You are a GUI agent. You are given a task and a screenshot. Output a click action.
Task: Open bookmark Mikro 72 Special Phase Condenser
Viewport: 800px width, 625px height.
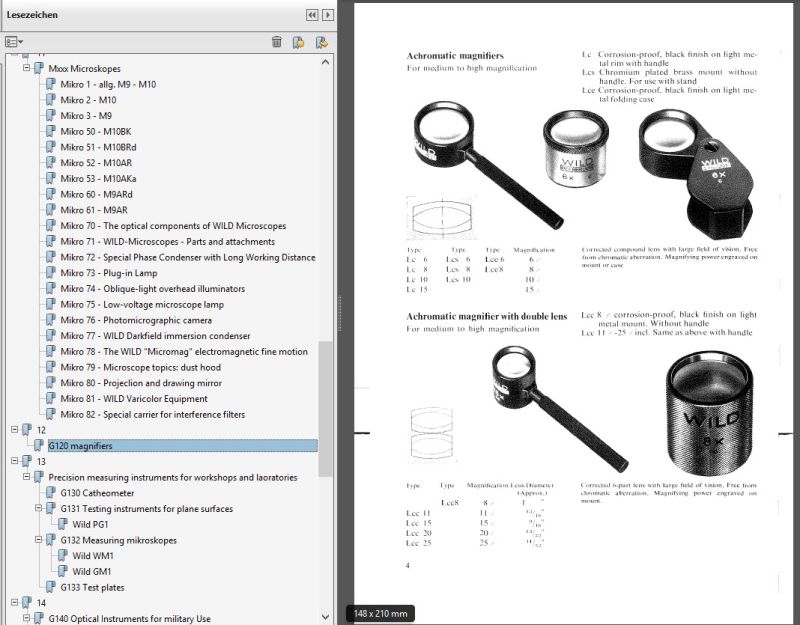(188, 257)
